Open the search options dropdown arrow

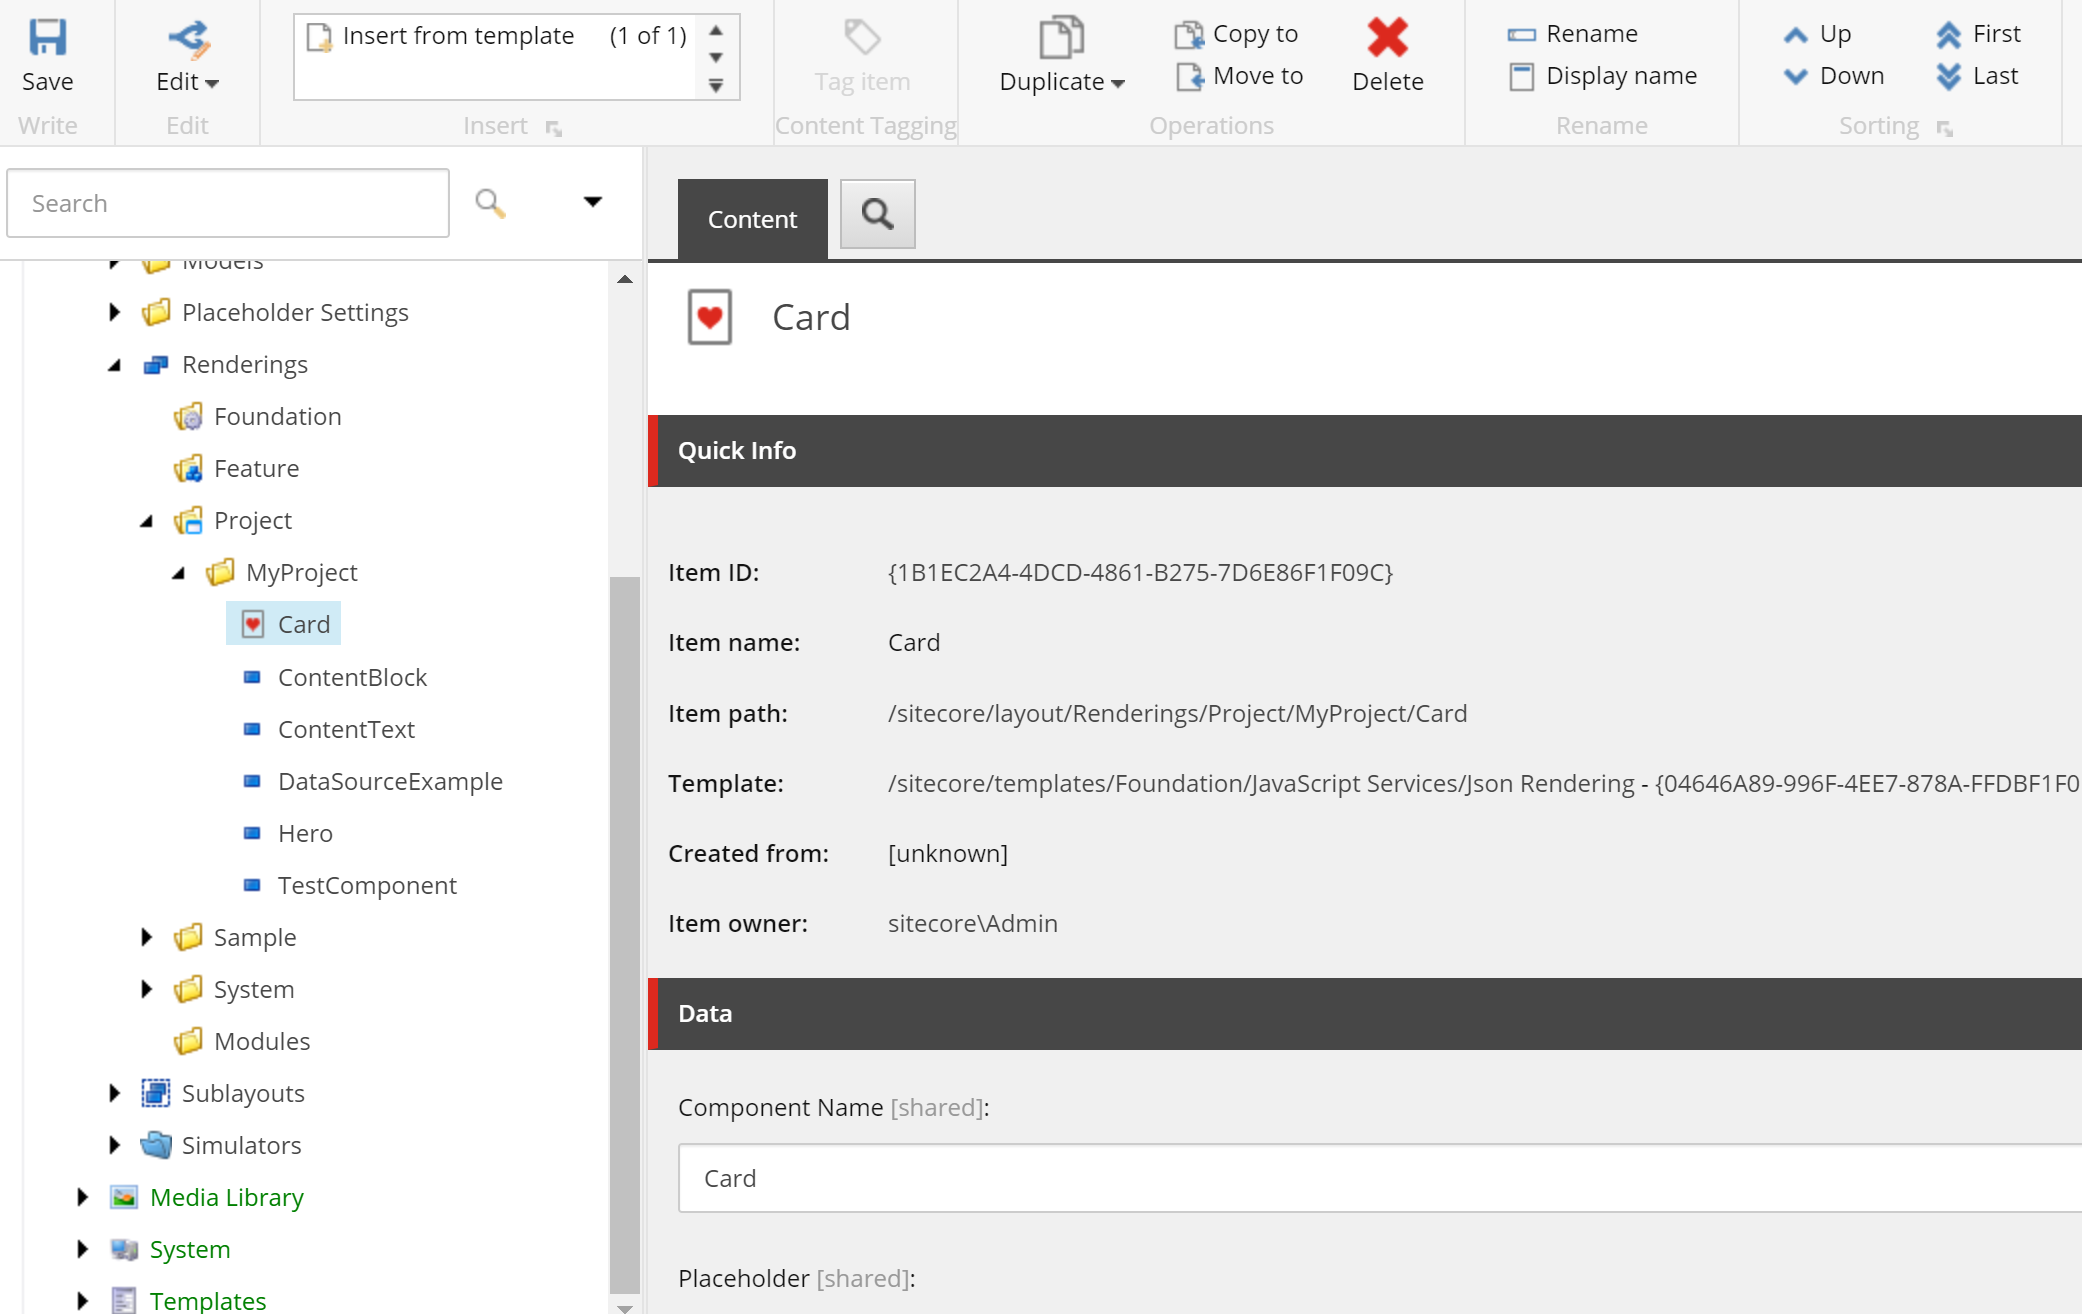point(592,202)
